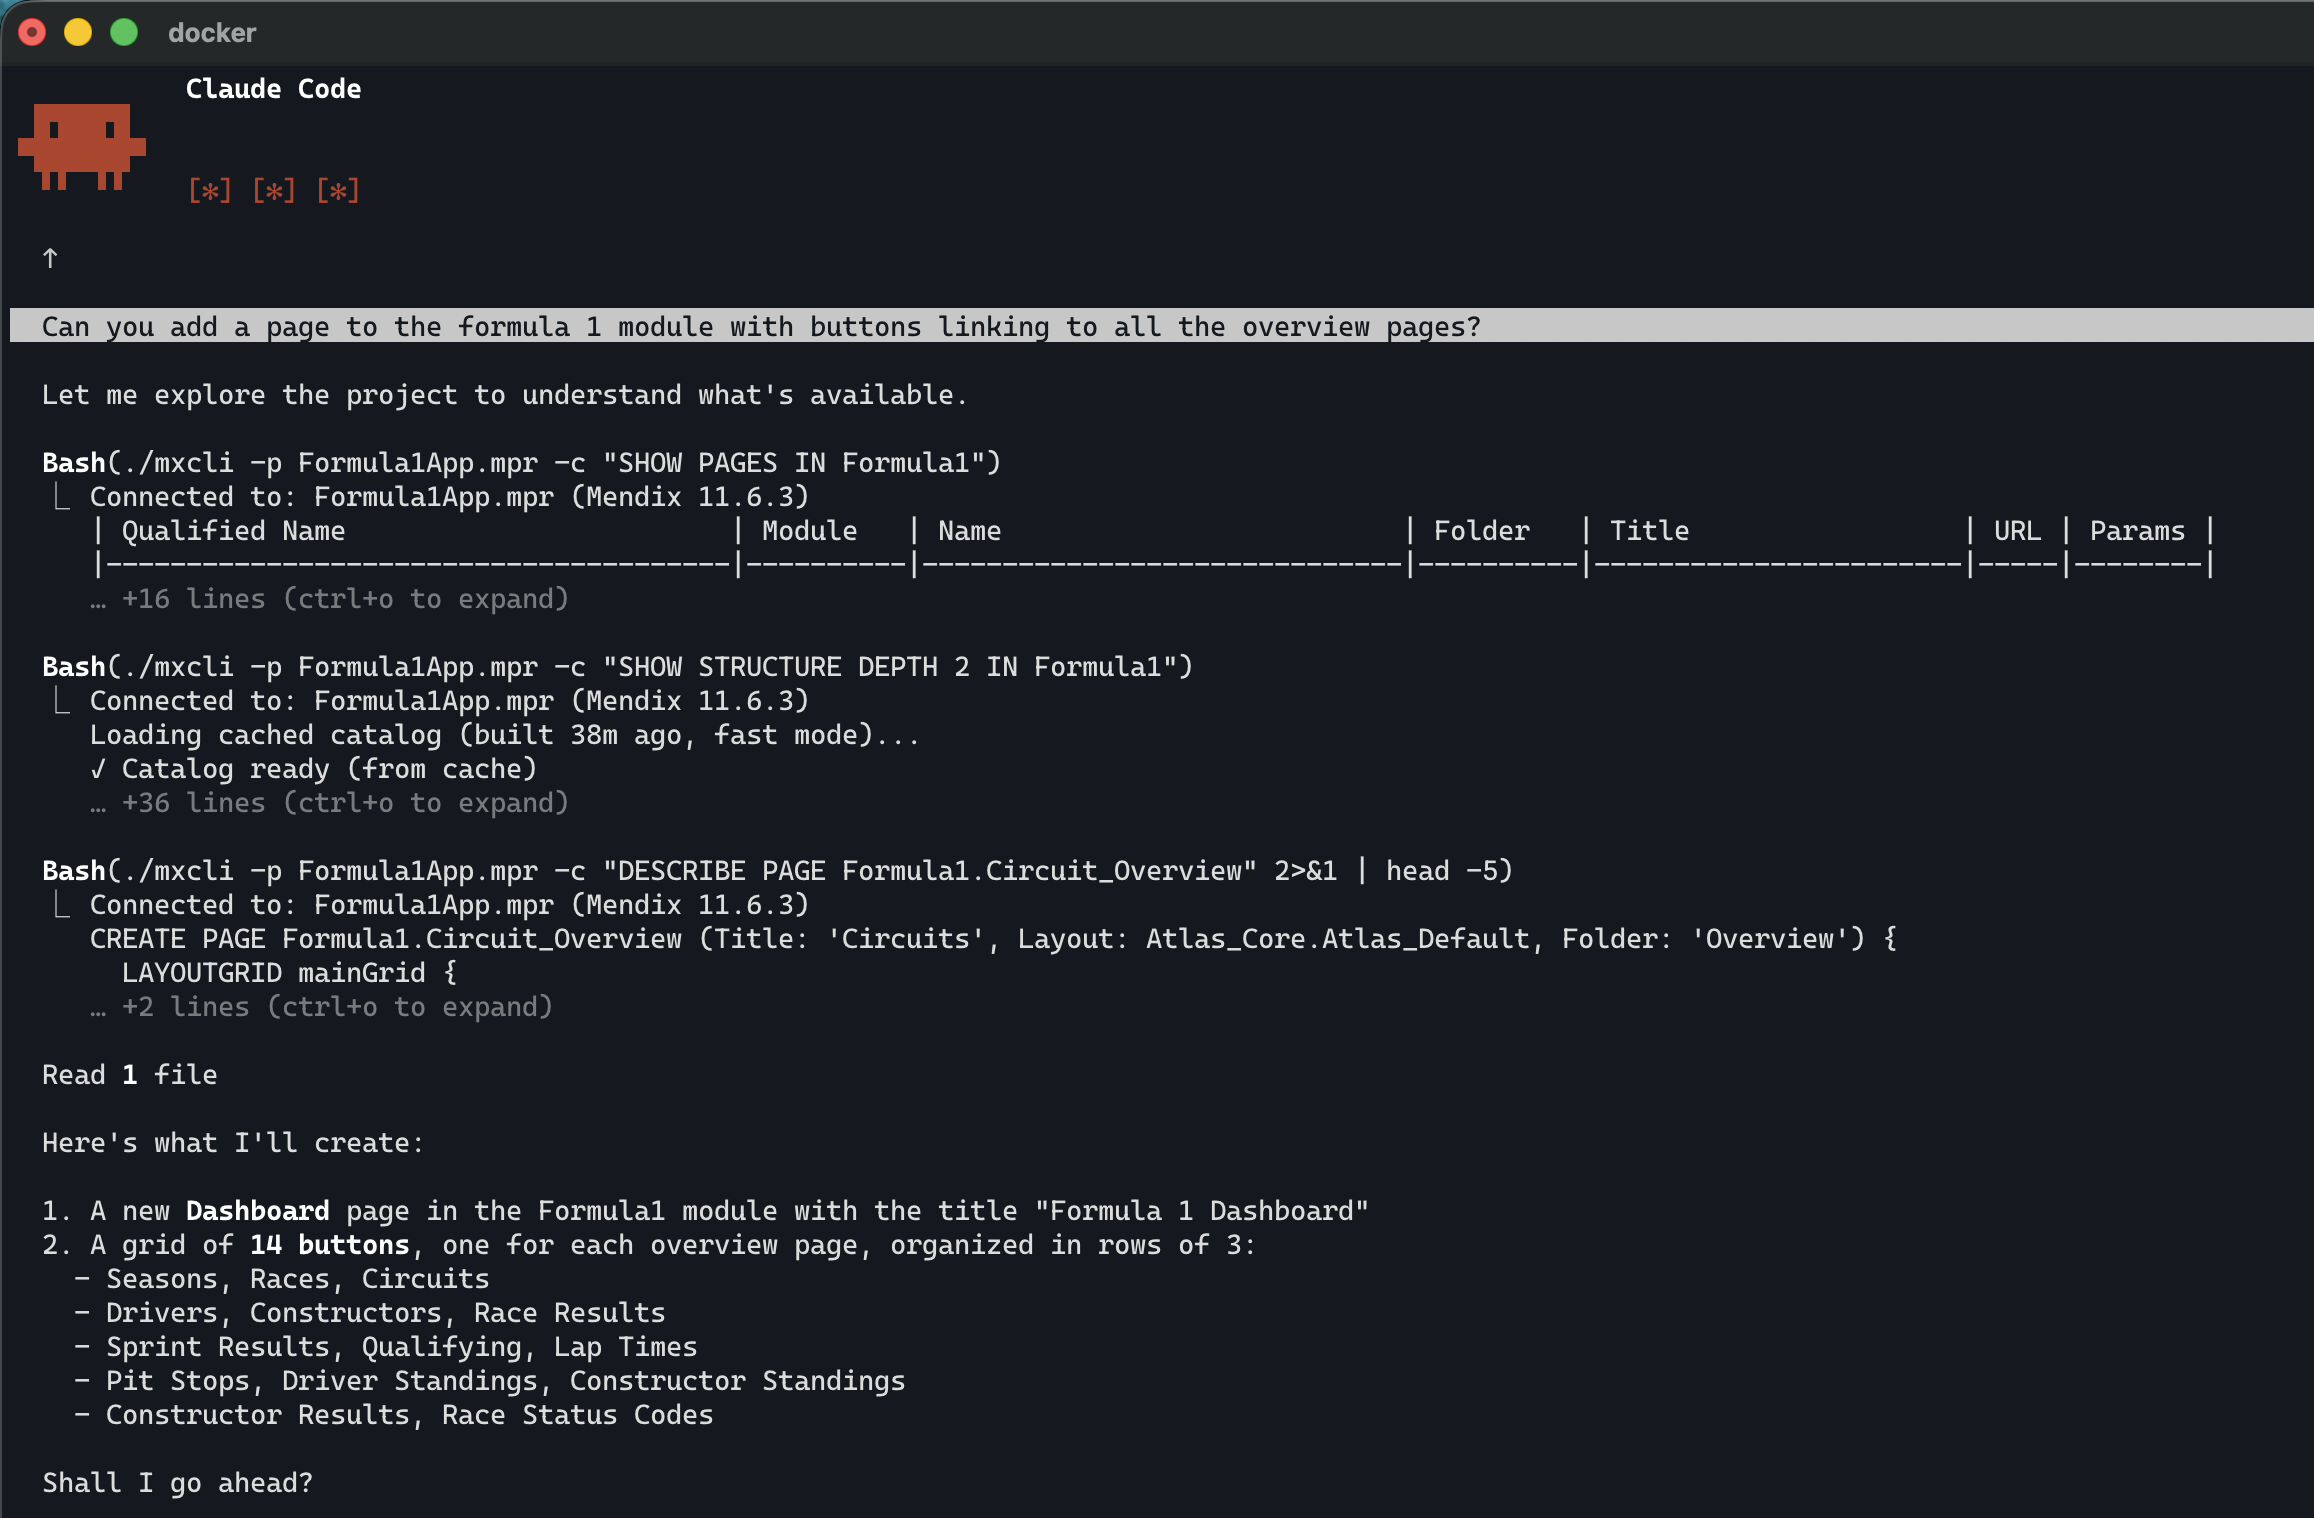Expand the '+36 lines (ctrl+o to expand)' output

[x=330, y=803]
